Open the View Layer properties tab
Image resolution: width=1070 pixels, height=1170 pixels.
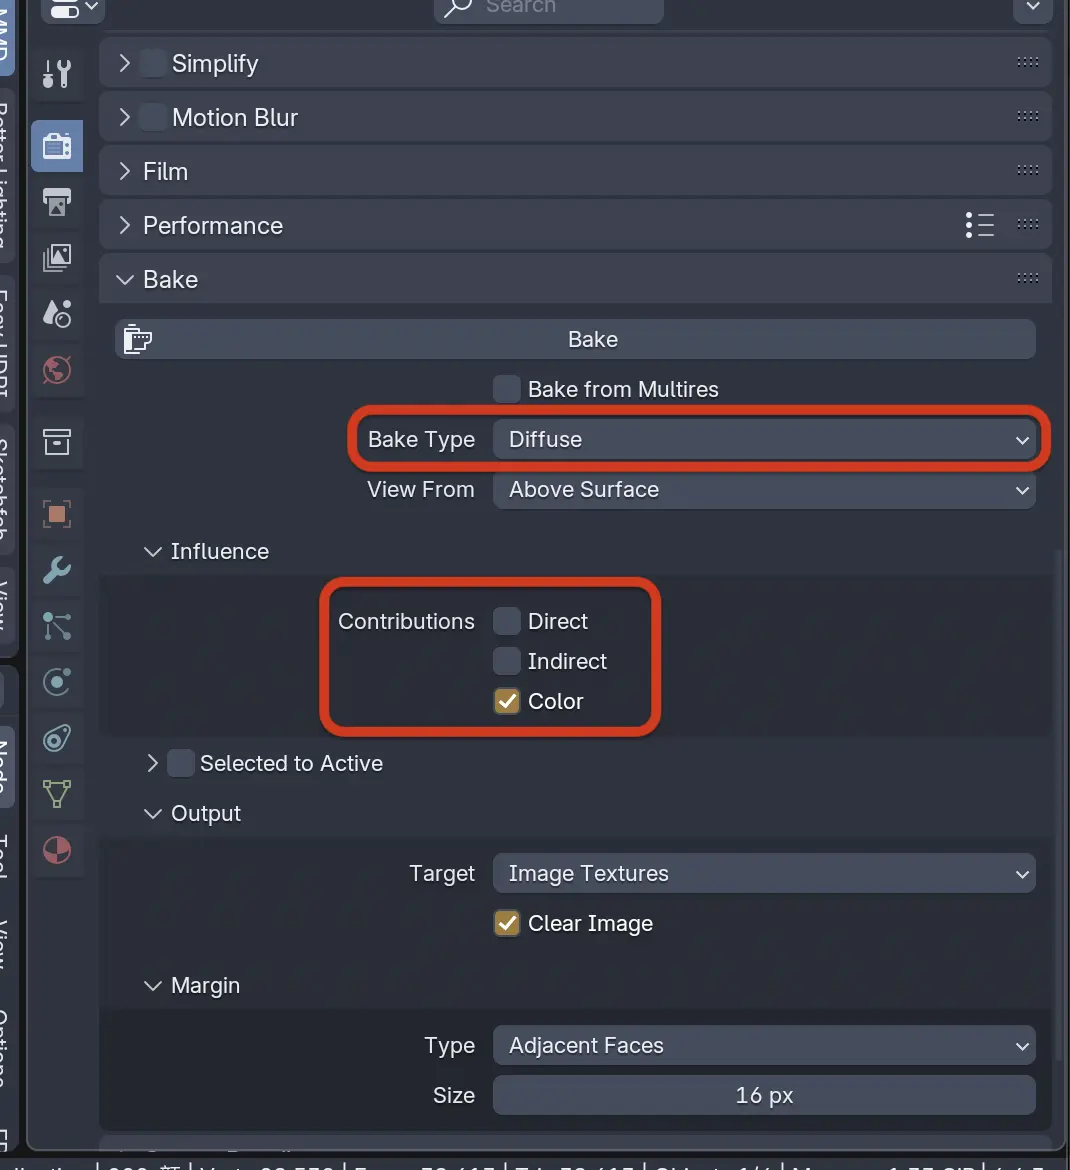[57, 257]
